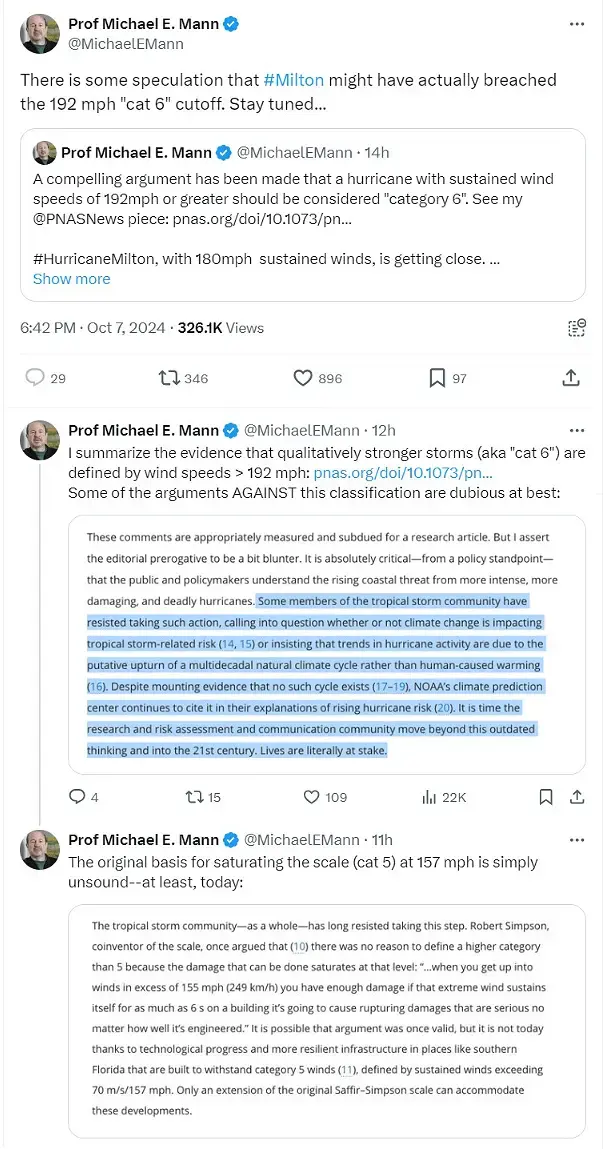The height and width of the screenshot is (1149, 603).
Task: Reply to the 12h tweet with 4 replies
Action: [76, 797]
